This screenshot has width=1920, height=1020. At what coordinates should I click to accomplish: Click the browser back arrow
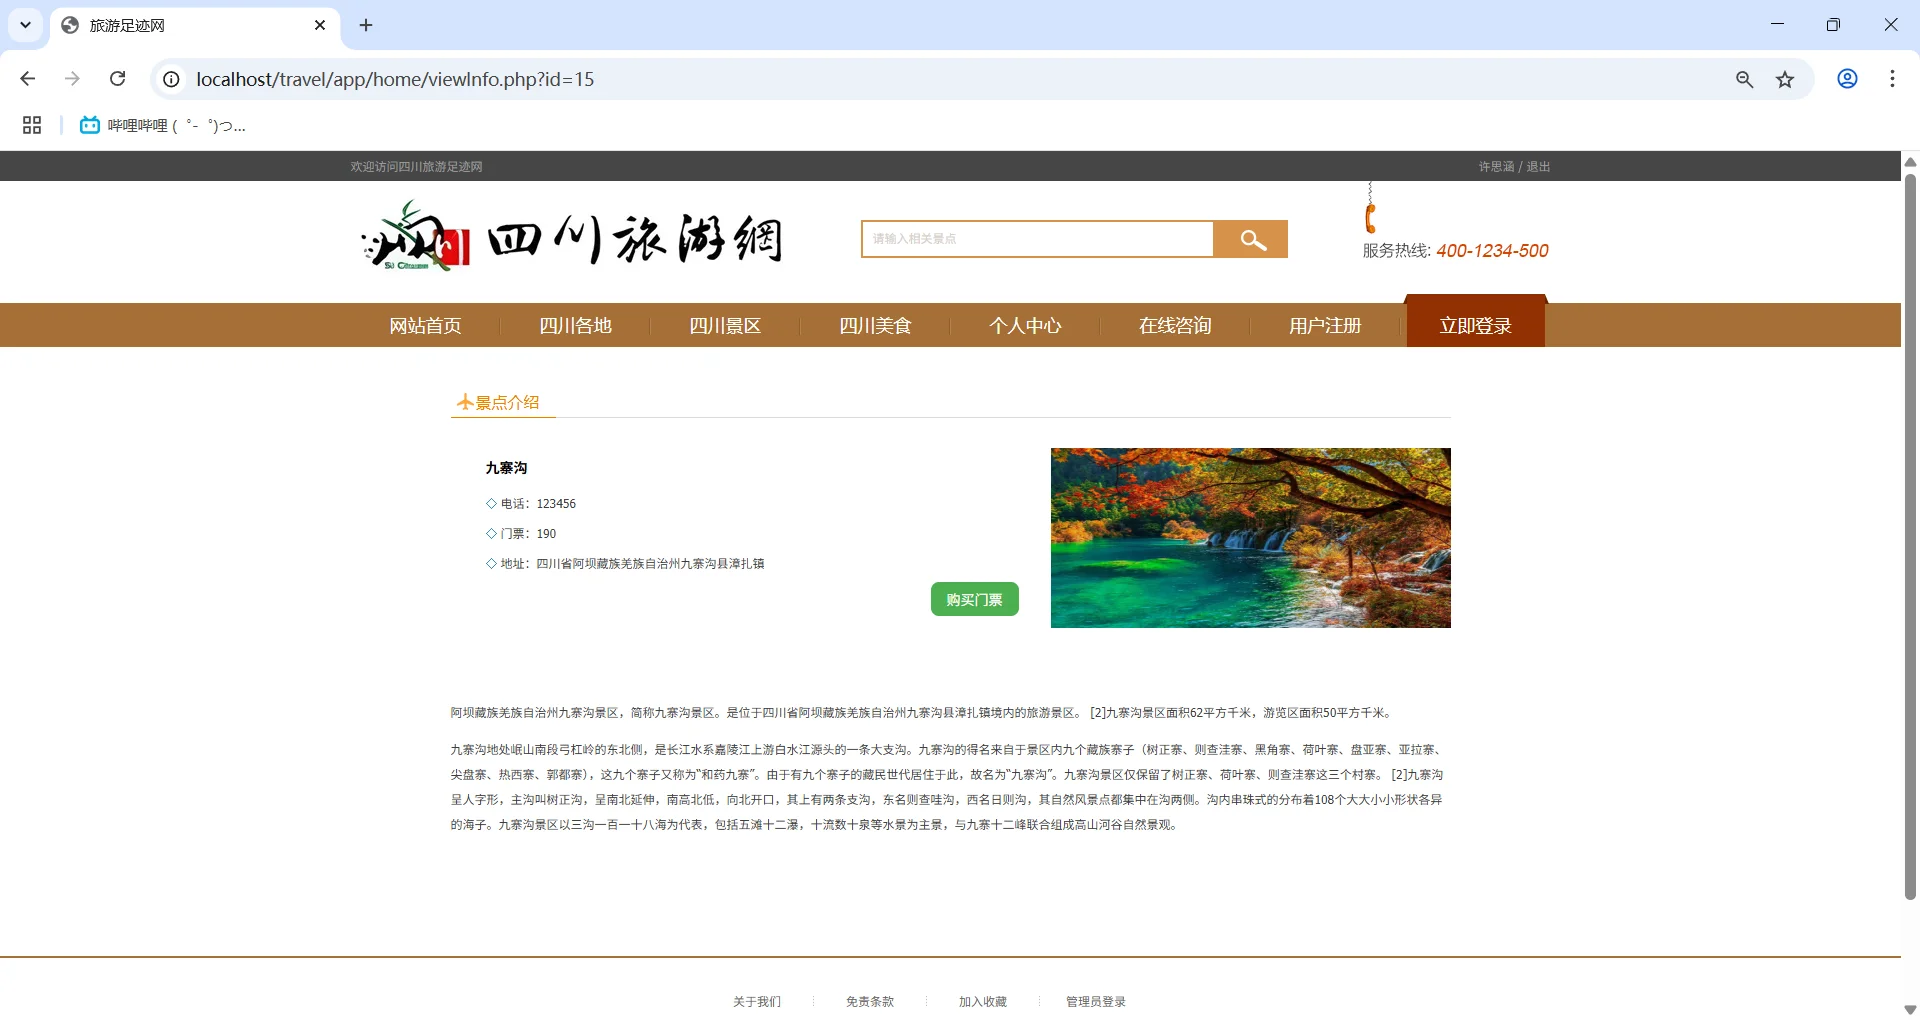[27, 79]
